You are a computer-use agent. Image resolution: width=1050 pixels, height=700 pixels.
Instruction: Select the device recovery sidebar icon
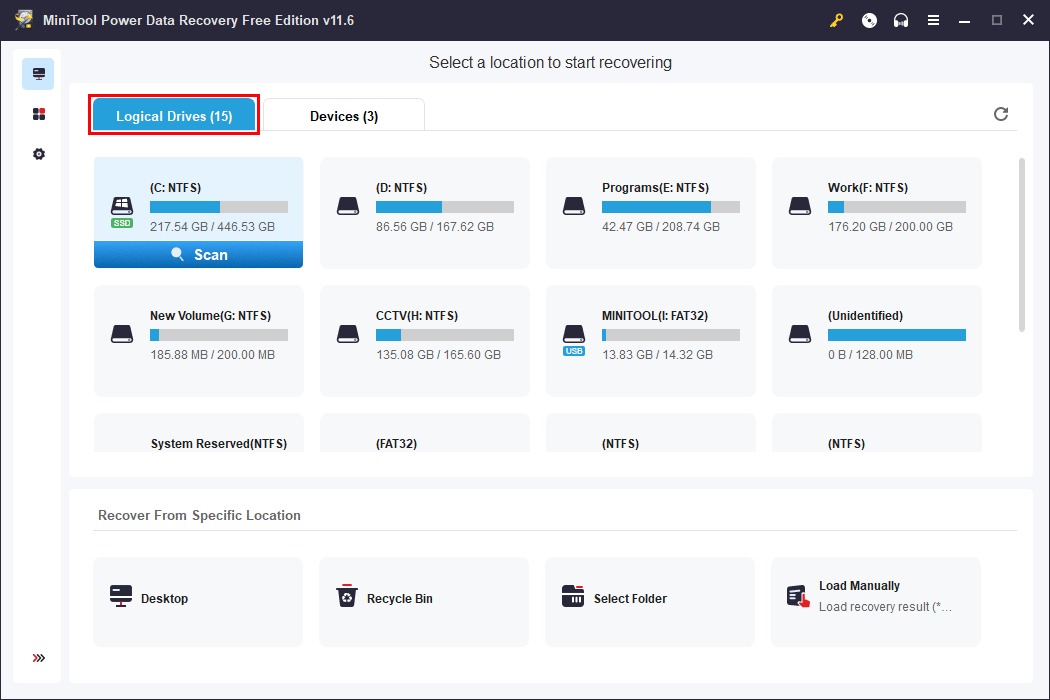pyautogui.click(x=38, y=73)
